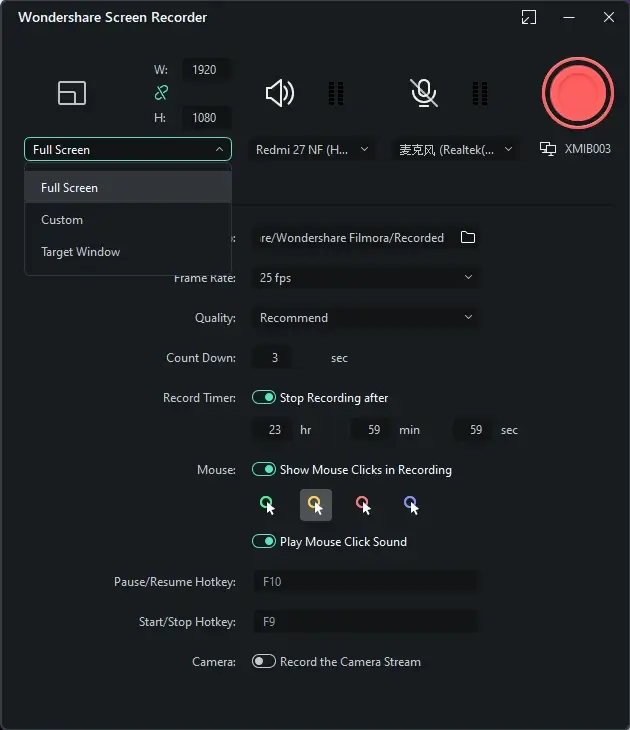Click the record timer hours field
The image size is (630, 730).
(x=272, y=429)
